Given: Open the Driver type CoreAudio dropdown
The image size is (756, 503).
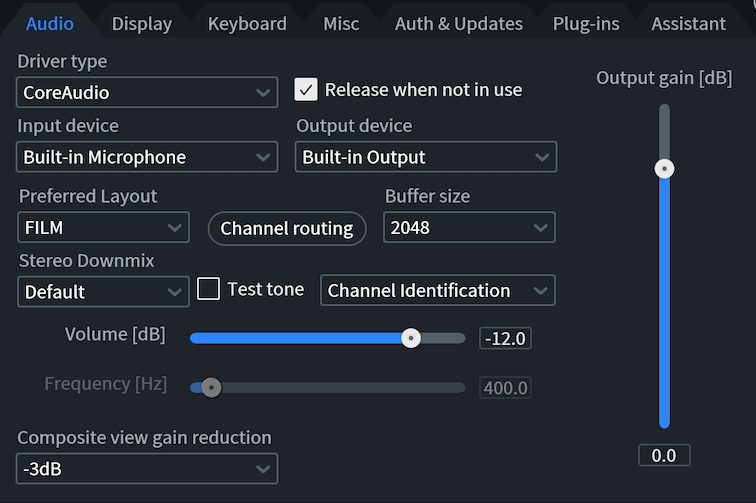Looking at the screenshot, I should click(x=147, y=92).
